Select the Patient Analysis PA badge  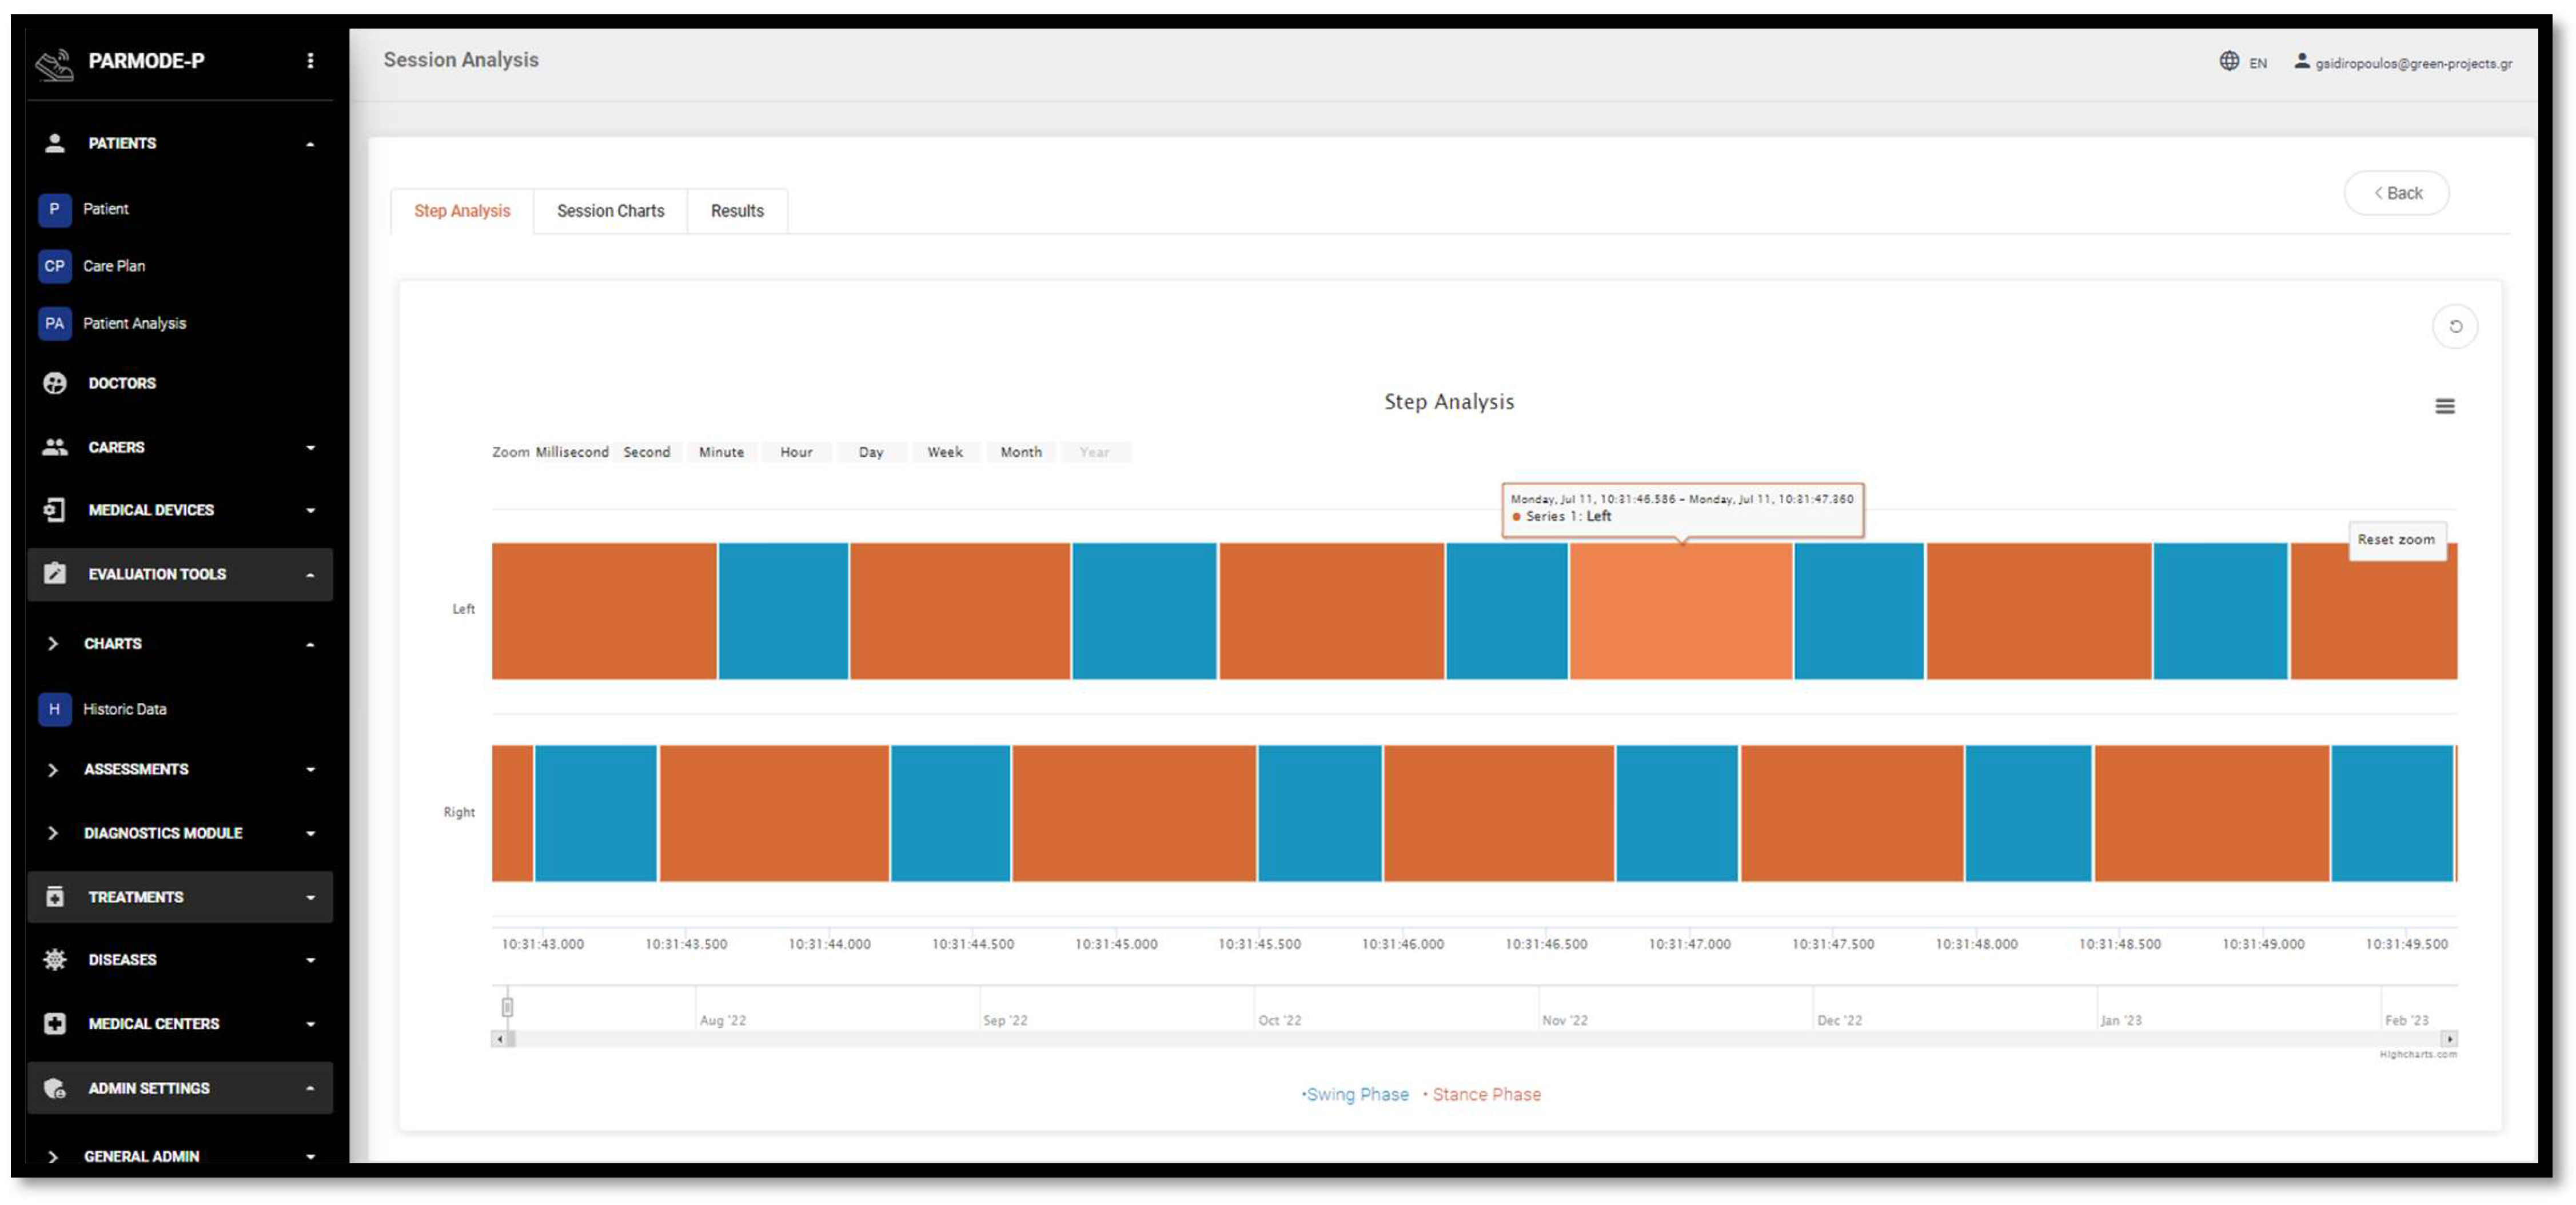[54, 323]
